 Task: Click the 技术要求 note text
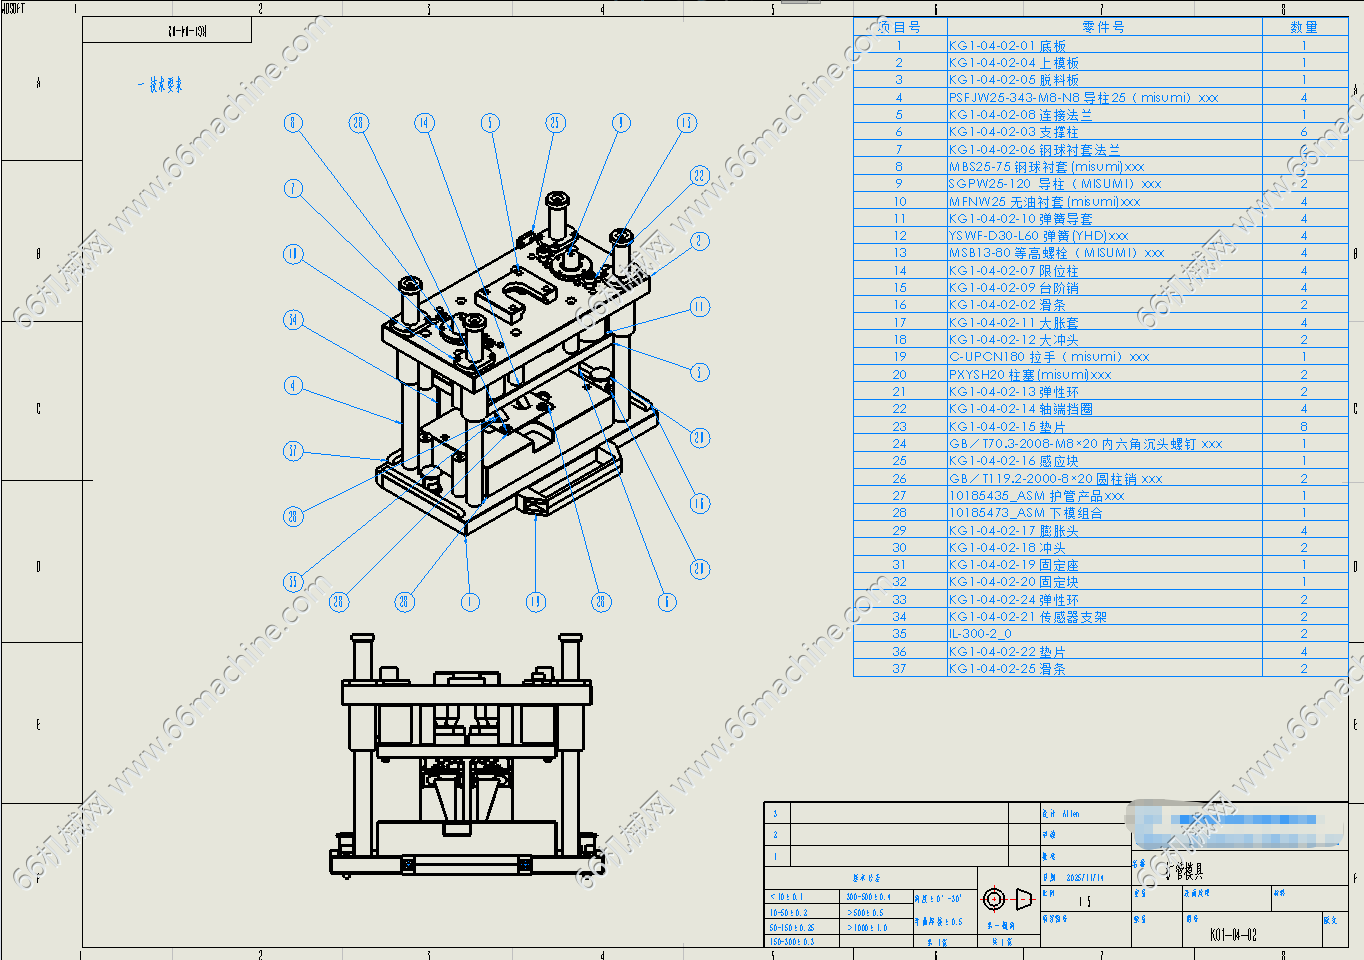coord(161,86)
